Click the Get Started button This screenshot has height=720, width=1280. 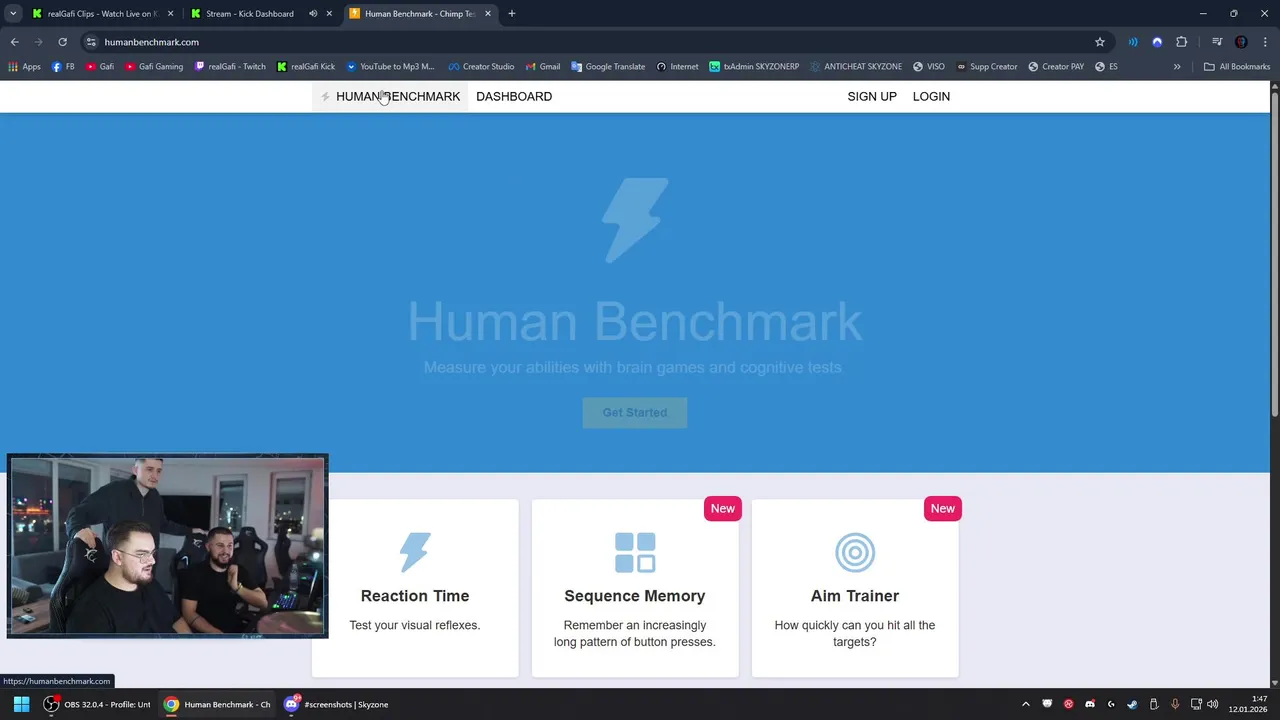pyautogui.click(x=635, y=413)
